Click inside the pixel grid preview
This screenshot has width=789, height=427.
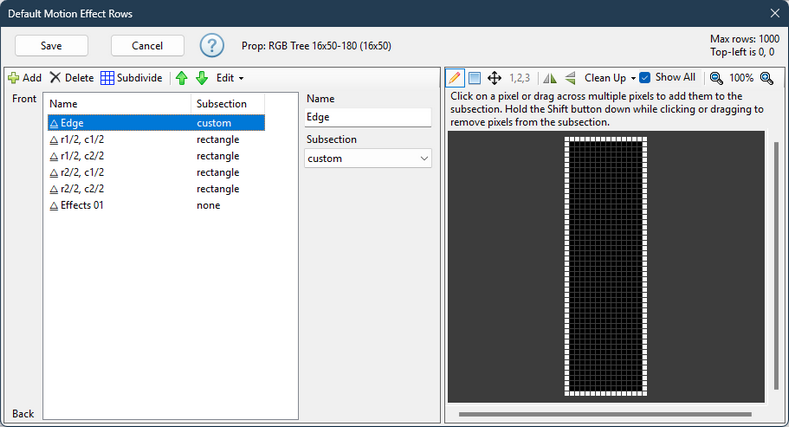pos(606,267)
